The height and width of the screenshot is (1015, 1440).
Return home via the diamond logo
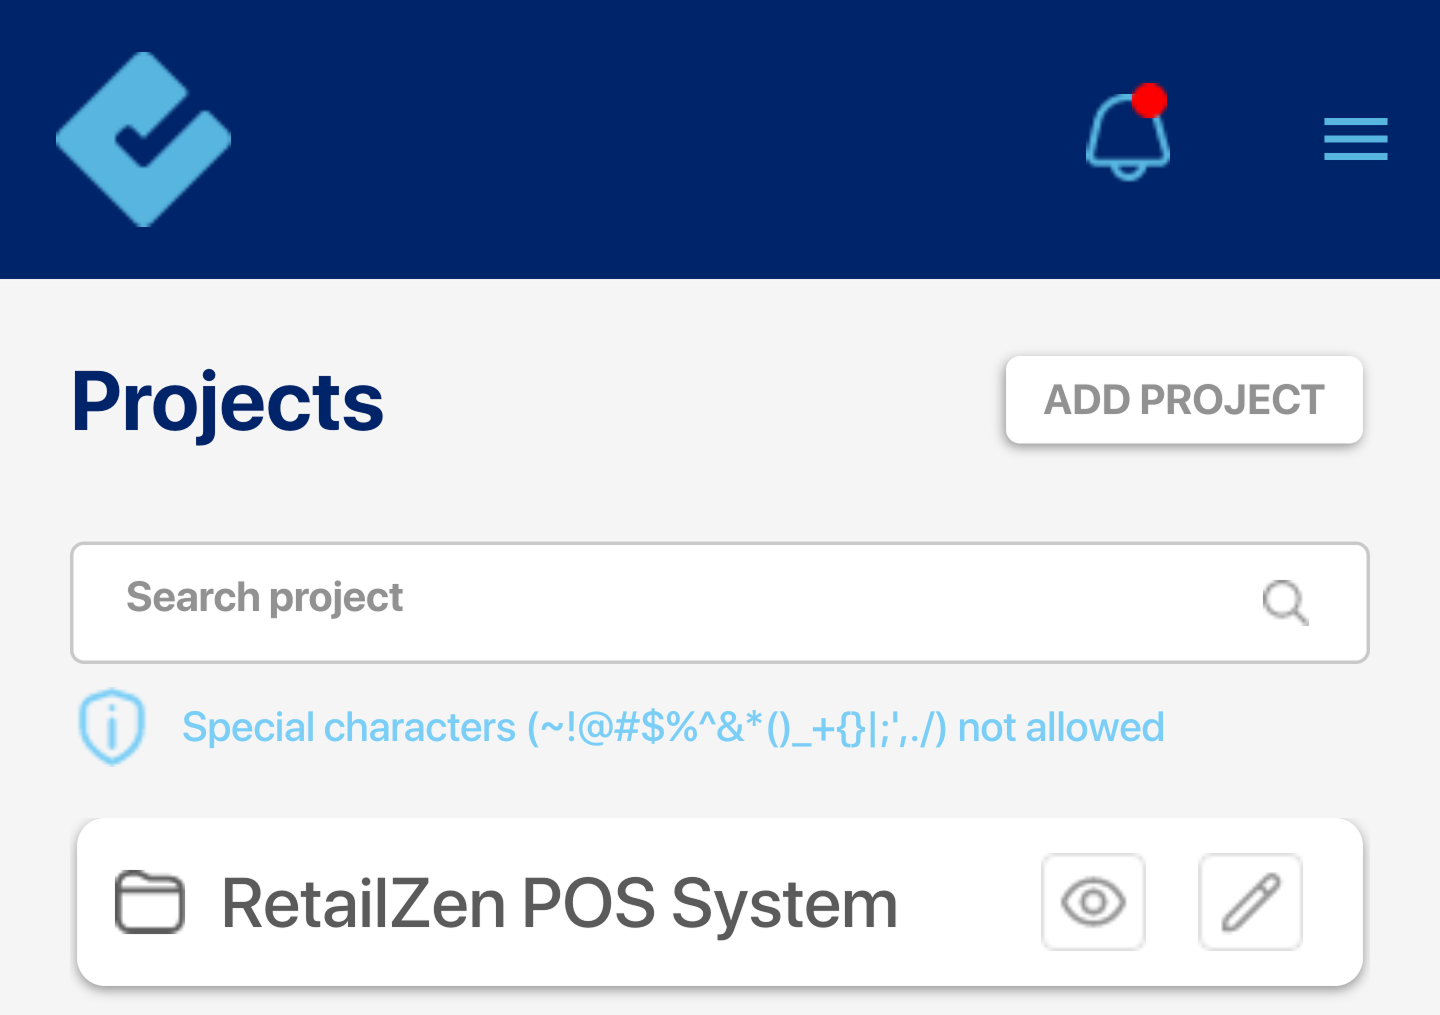point(144,139)
